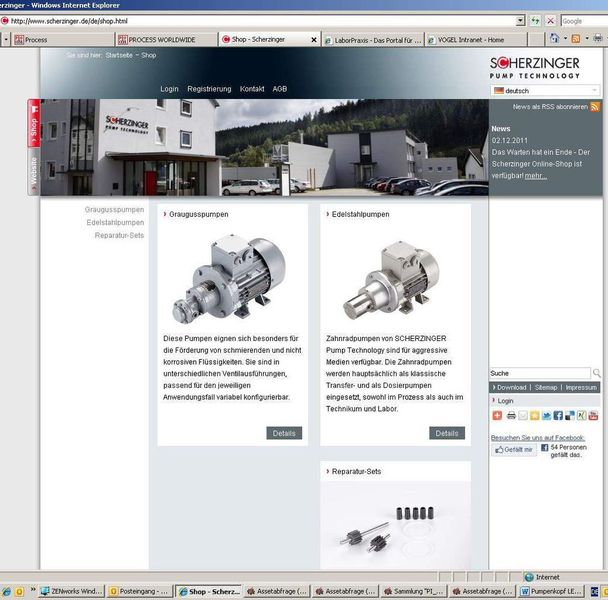Click the Edelstahlpumpen card heading
This screenshot has height=600, width=608.
tap(360, 214)
